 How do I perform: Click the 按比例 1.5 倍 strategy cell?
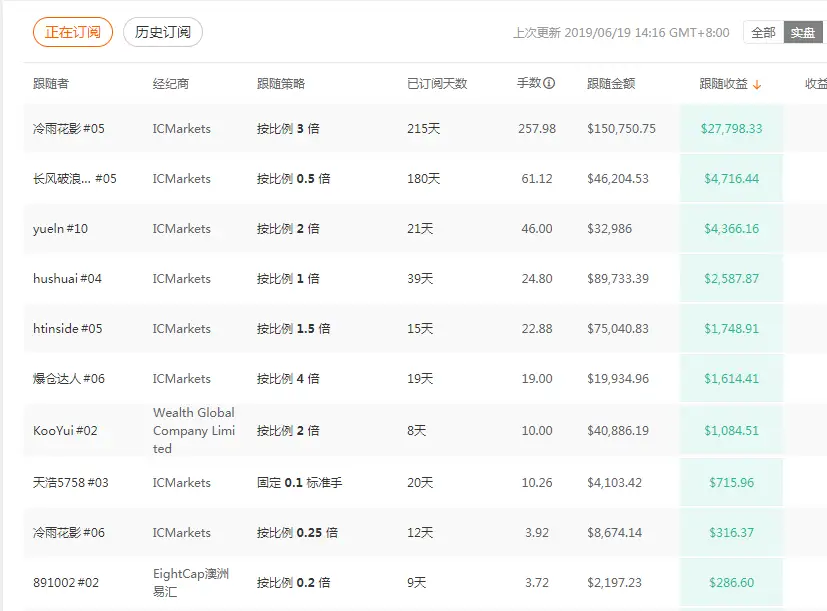(x=293, y=329)
